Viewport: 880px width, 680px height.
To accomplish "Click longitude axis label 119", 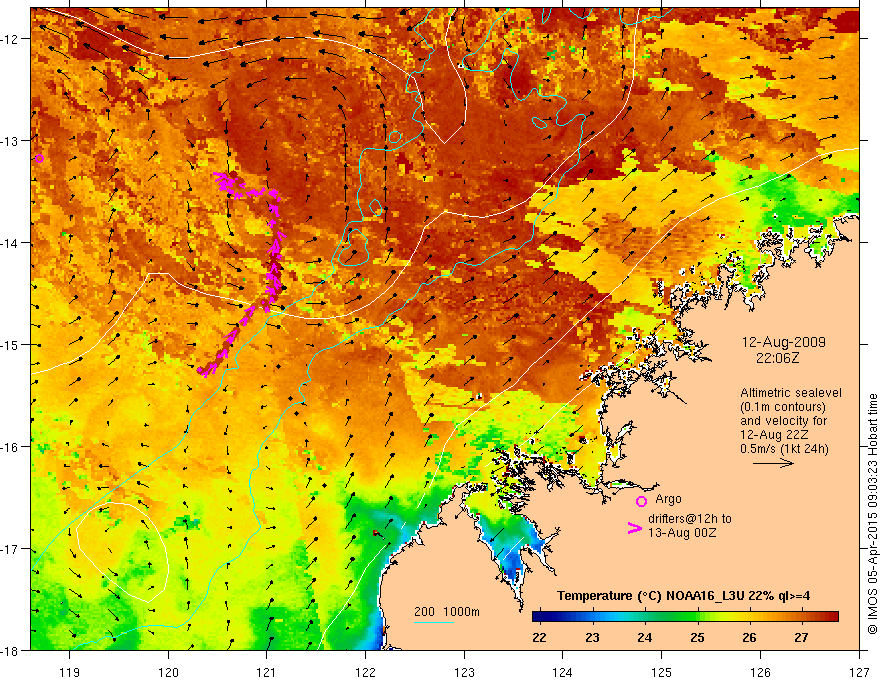I will [x=70, y=672].
